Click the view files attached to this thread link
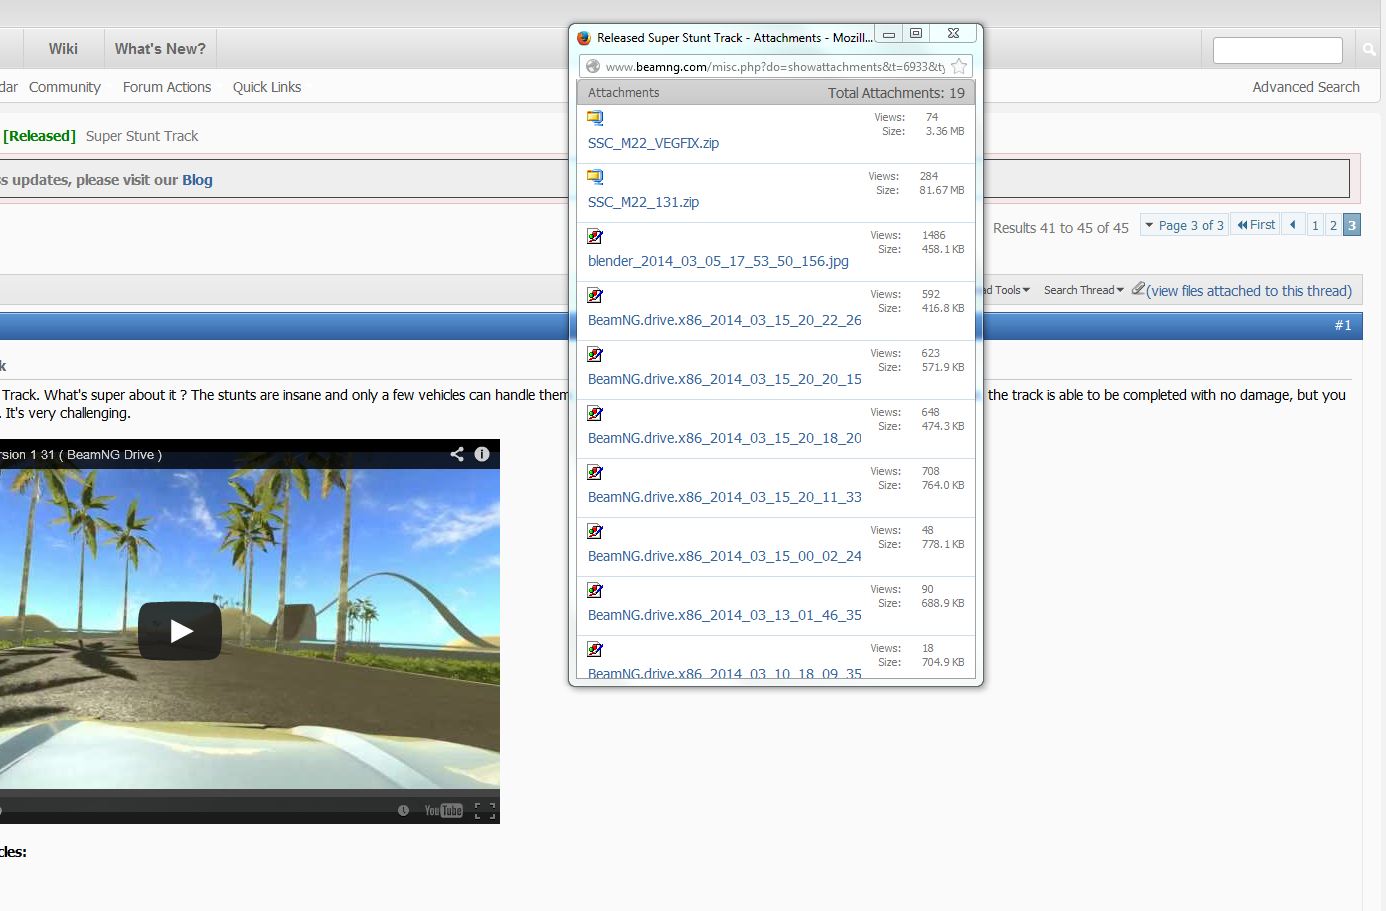Viewport: 1386px width, 911px height. pos(1249,291)
